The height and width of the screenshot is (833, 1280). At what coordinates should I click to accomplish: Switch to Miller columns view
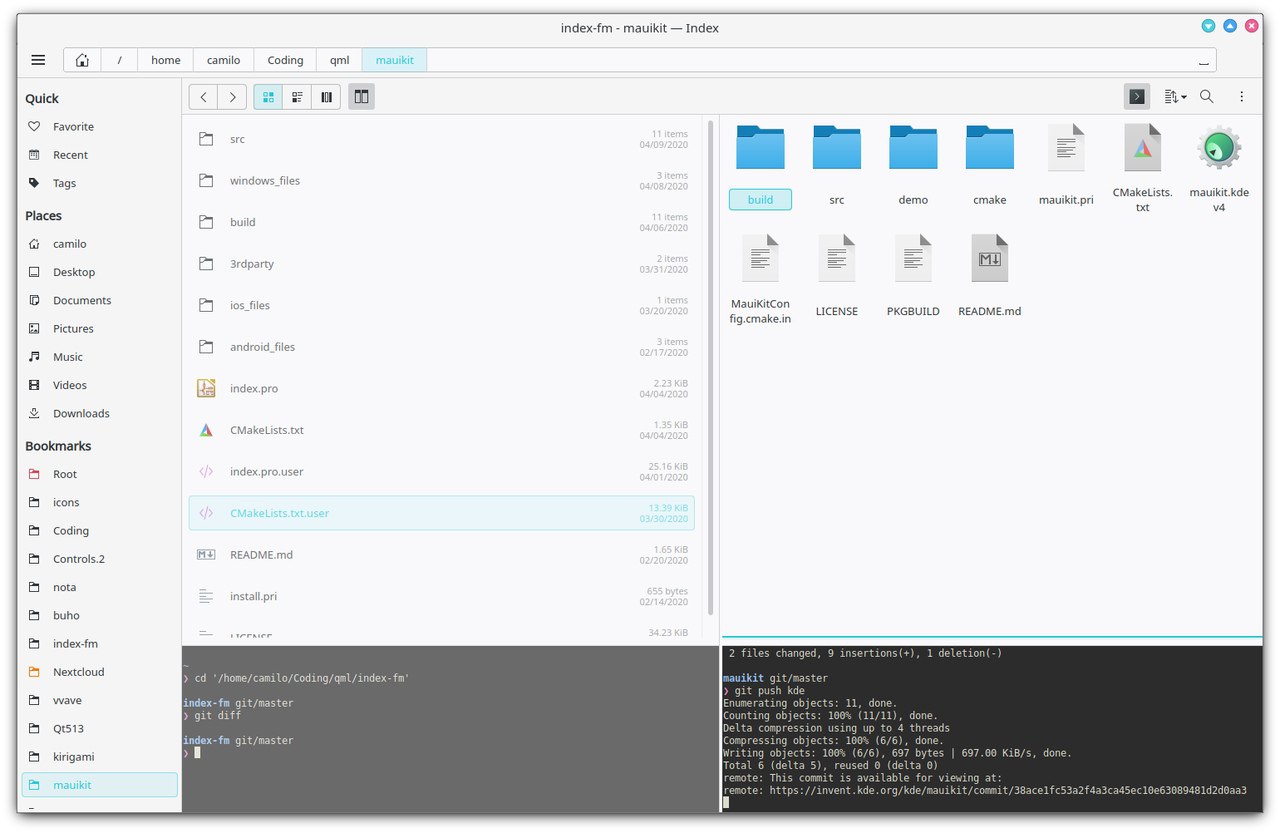click(326, 97)
